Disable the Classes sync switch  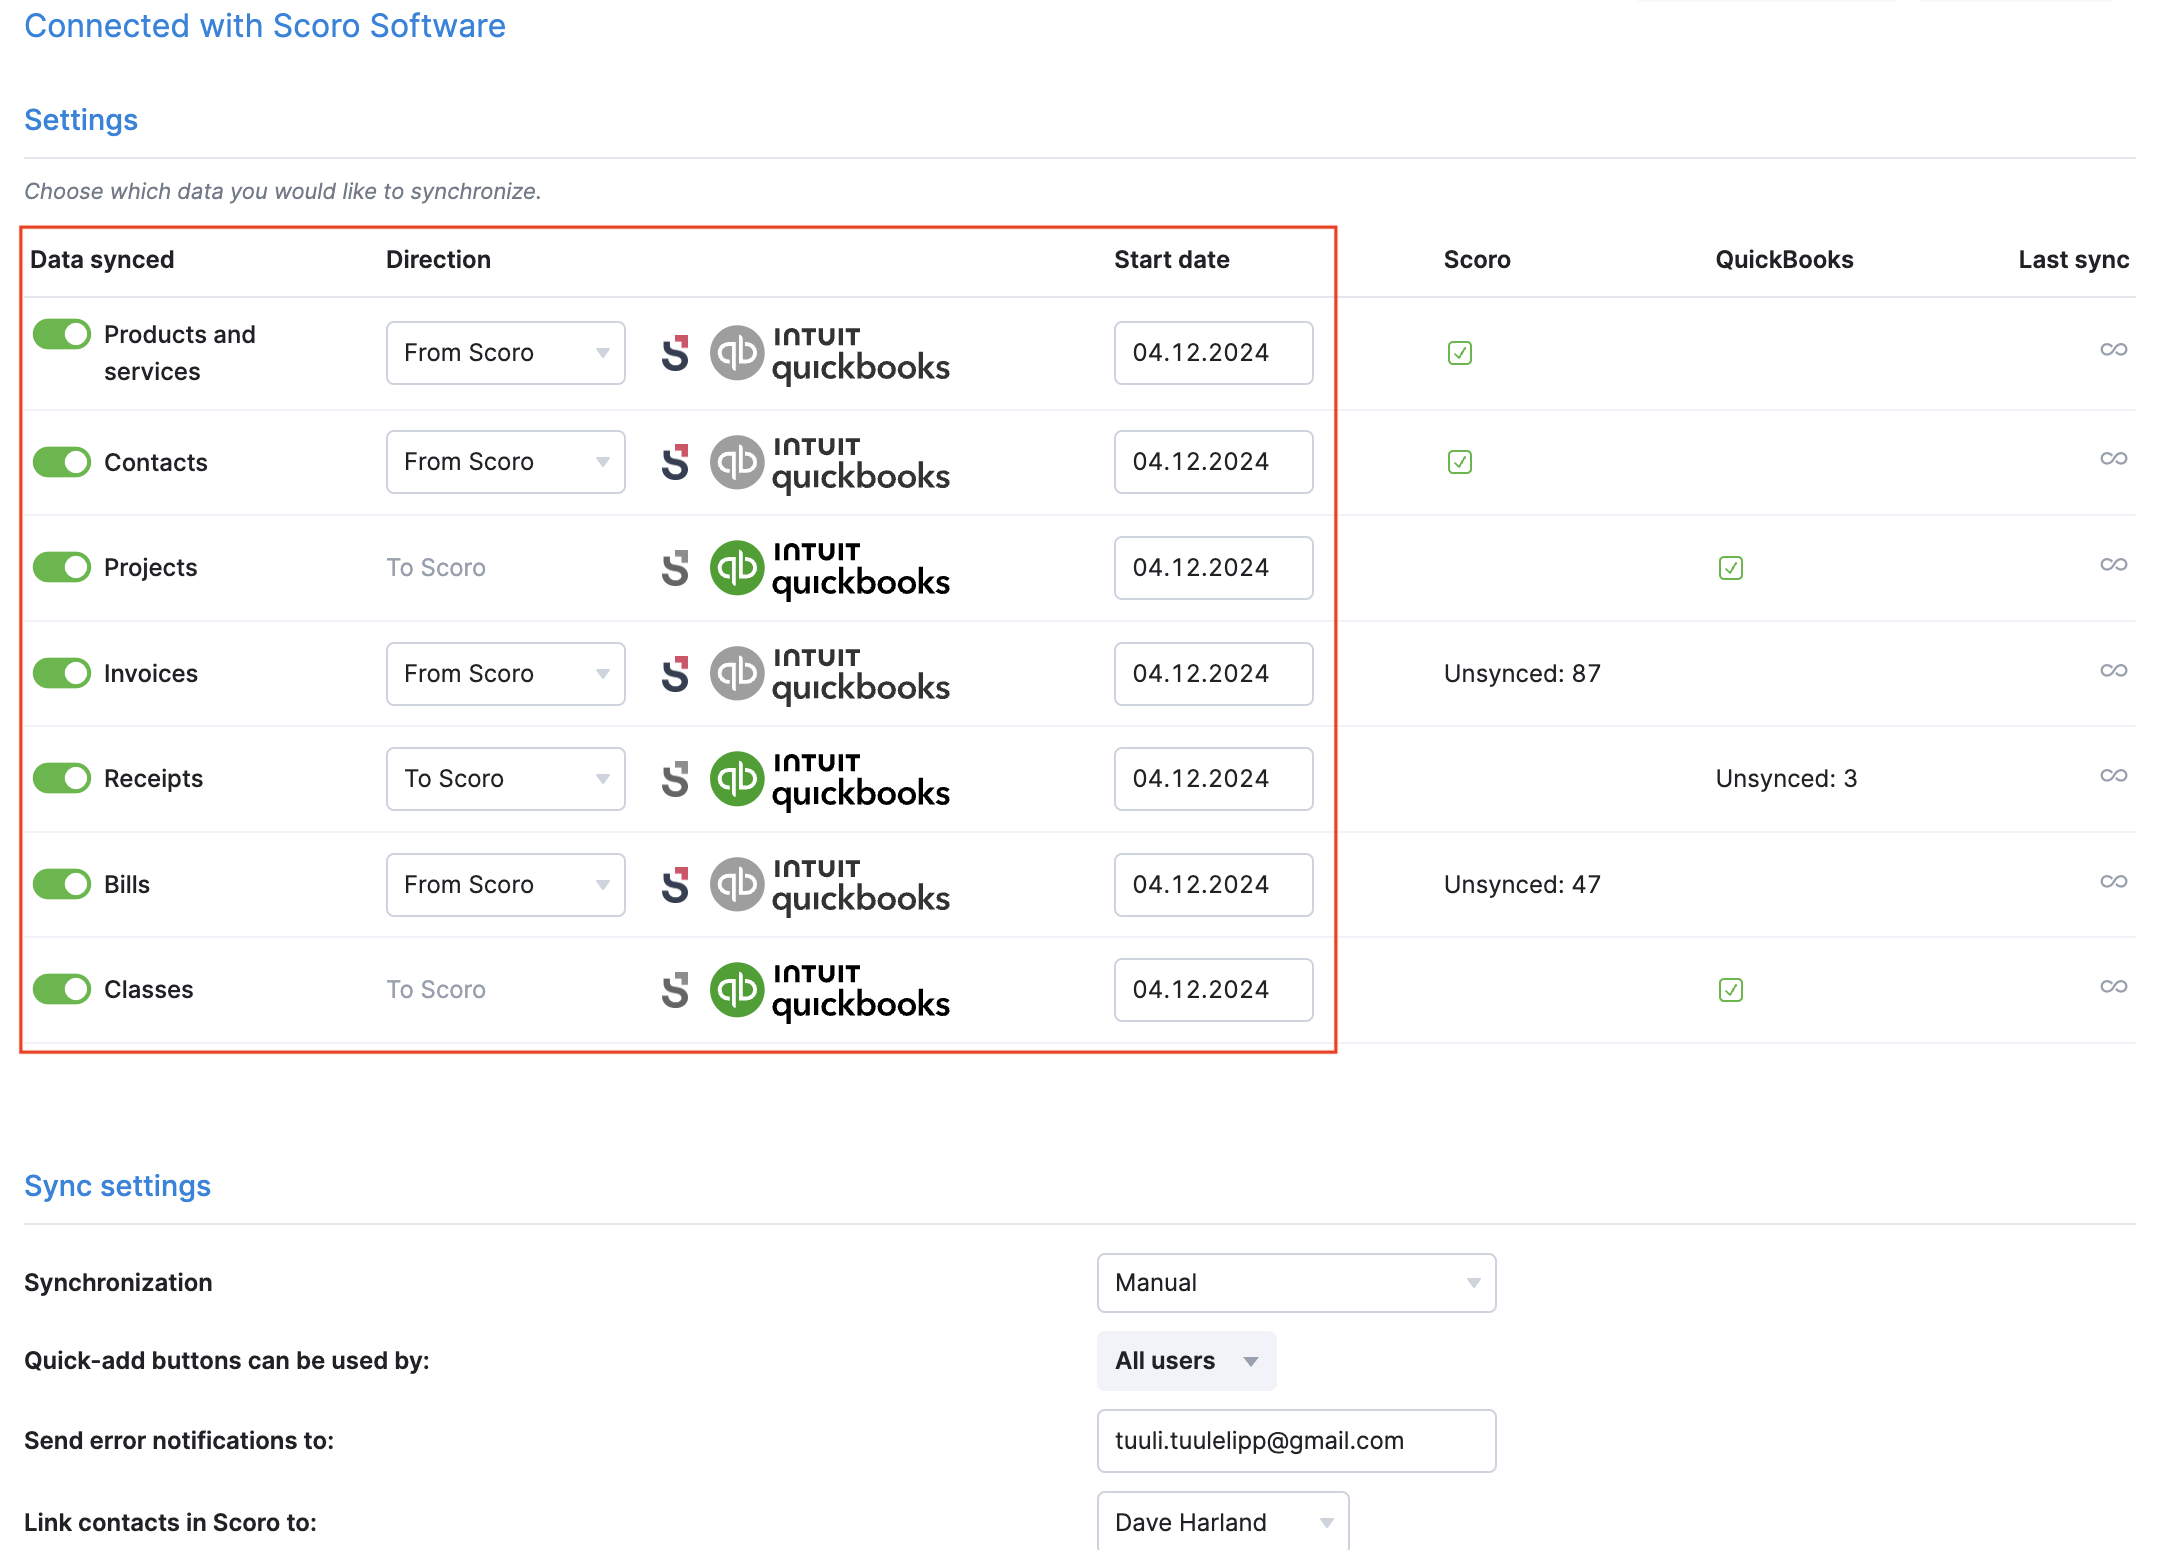tap(62, 989)
